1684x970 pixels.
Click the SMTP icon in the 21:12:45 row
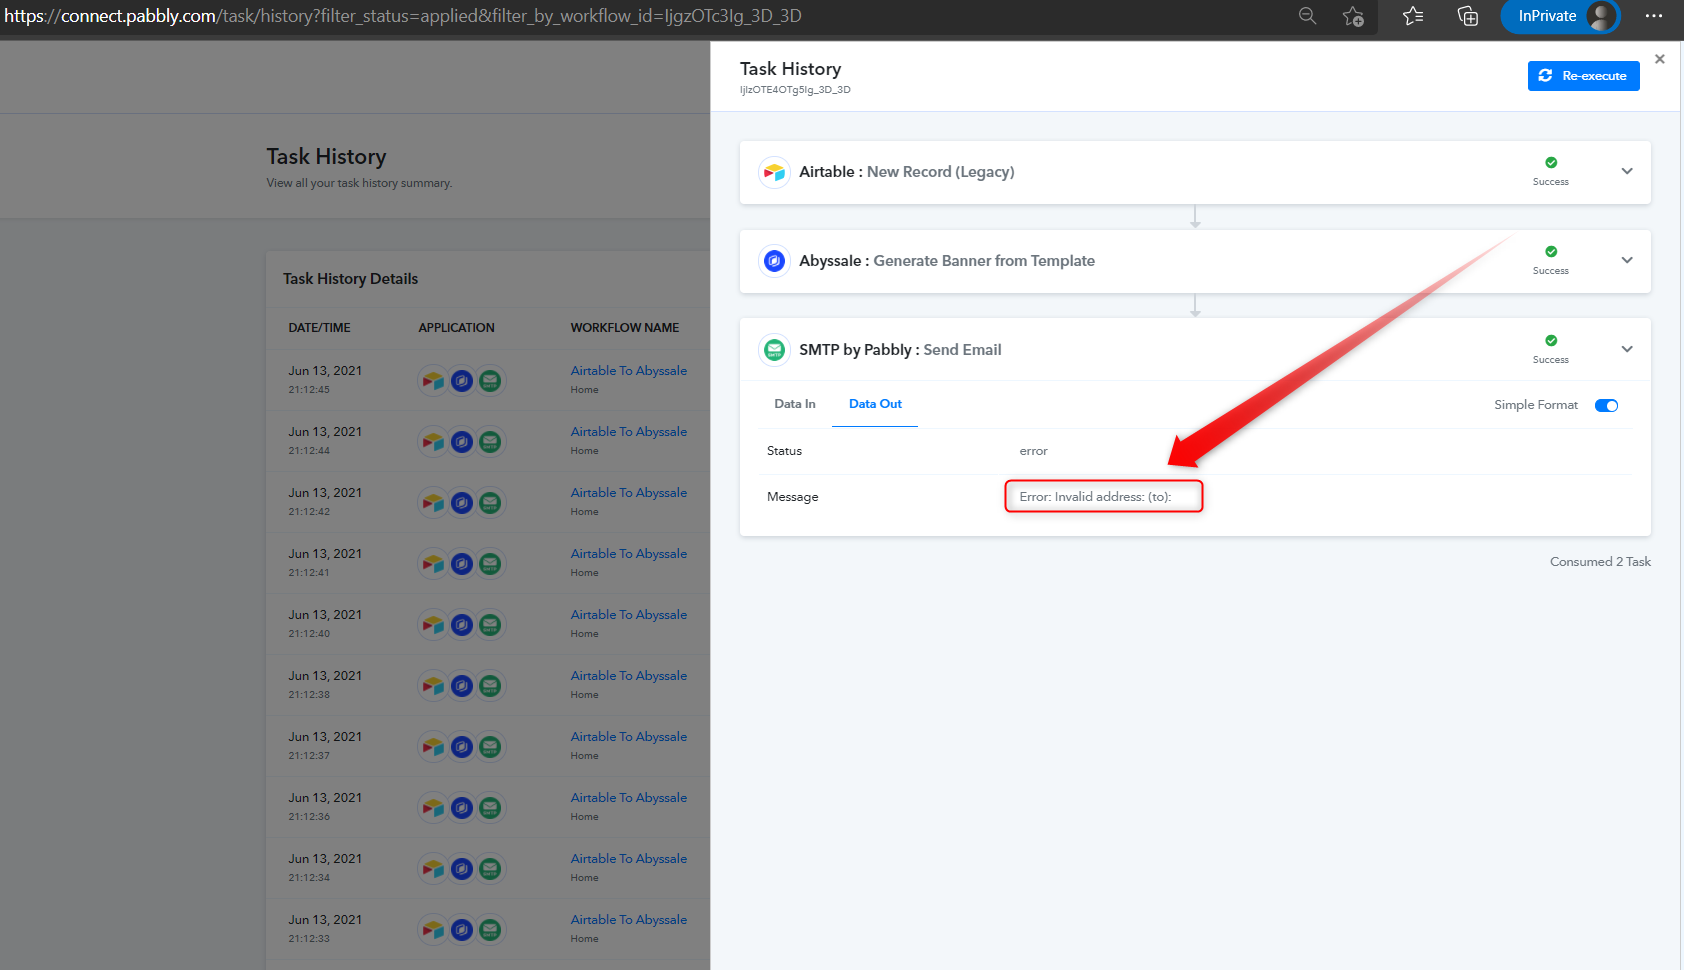tap(490, 380)
